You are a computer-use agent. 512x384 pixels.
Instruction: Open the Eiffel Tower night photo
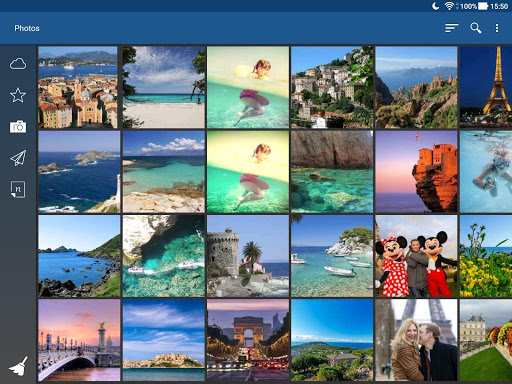pos(486,87)
